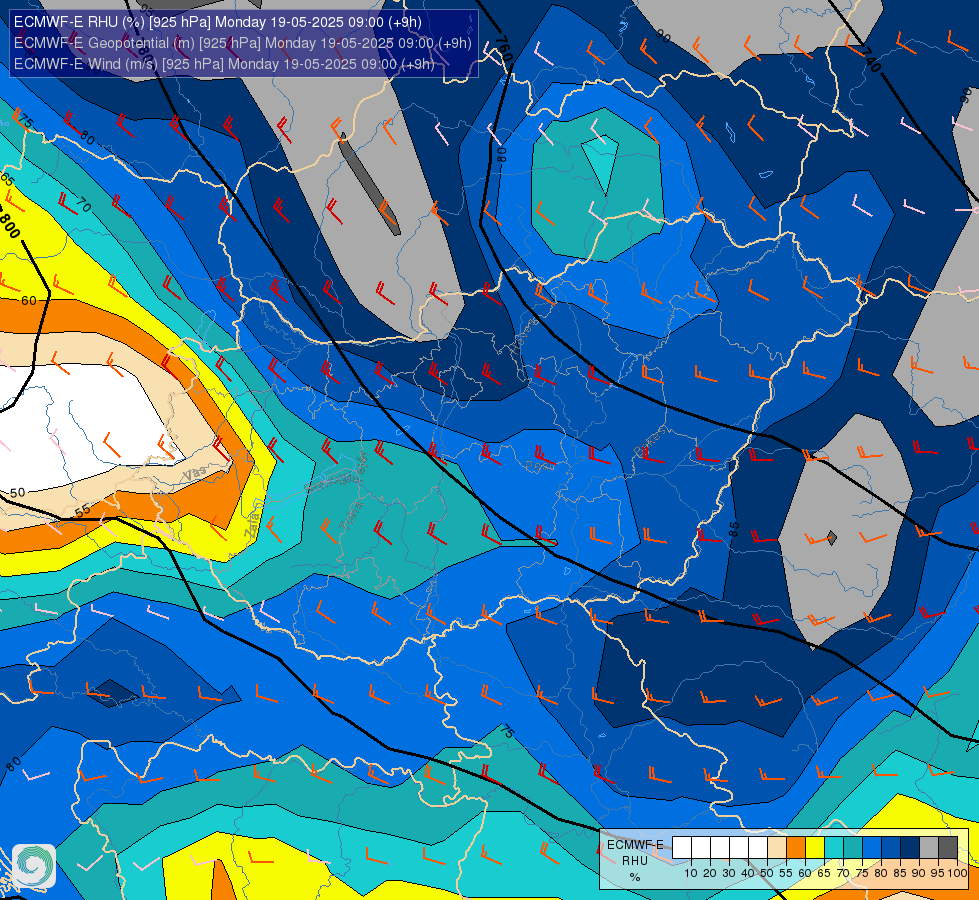Click the 'ECMWF-E Wind (m/s)' title line
The height and width of the screenshot is (900, 979).
pyautogui.click(x=224, y=64)
